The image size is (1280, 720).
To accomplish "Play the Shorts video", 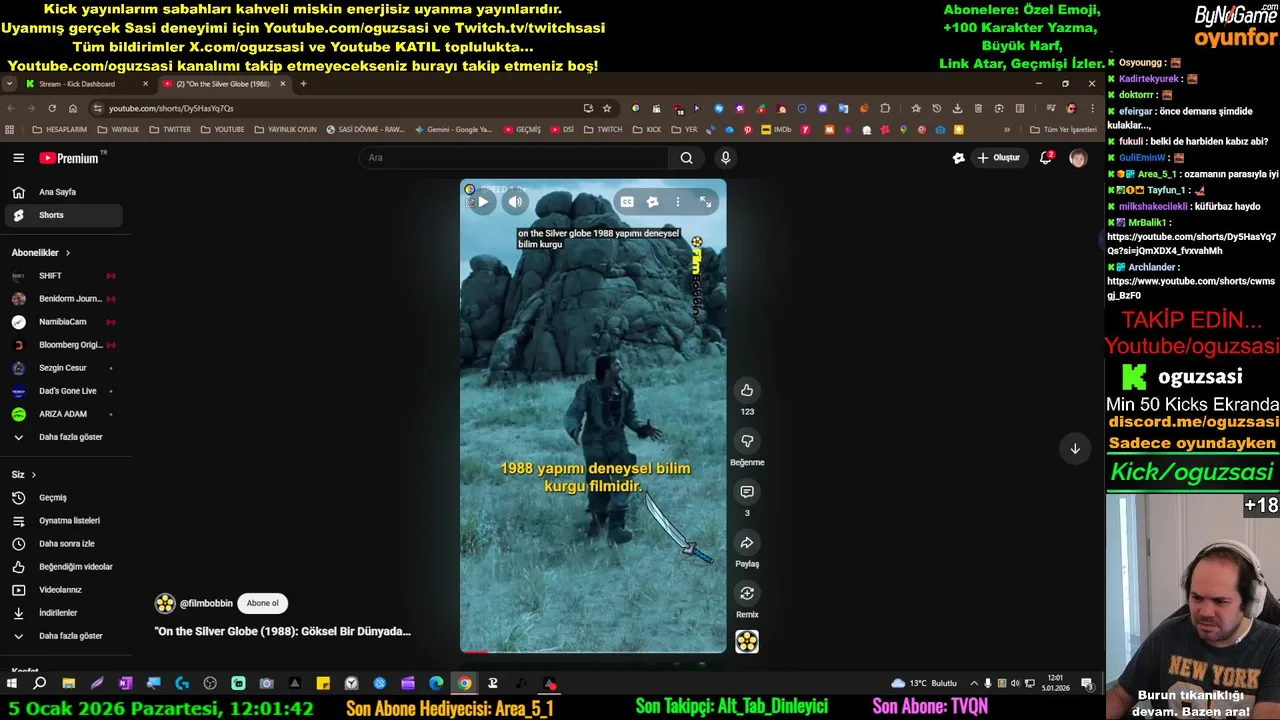I will click(x=483, y=202).
